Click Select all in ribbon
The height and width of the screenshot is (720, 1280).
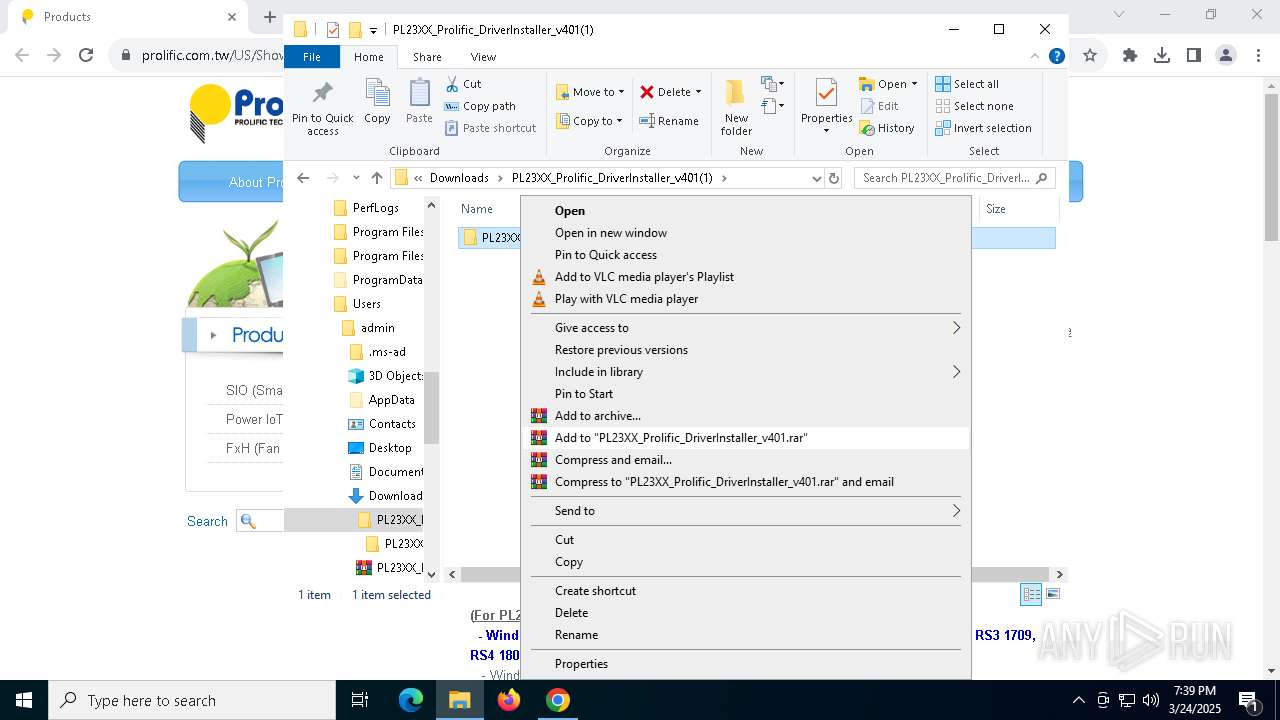967,84
